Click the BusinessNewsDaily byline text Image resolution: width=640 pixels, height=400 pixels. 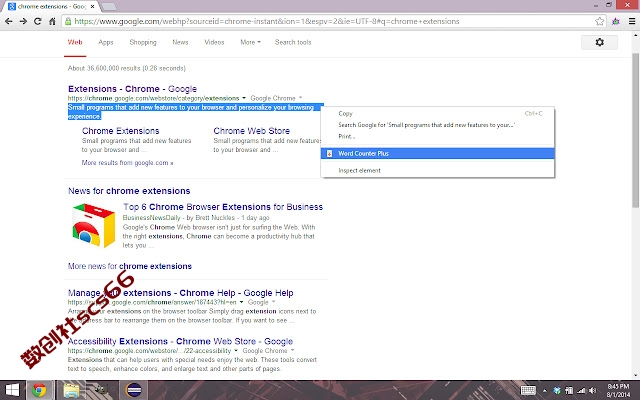point(196,218)
